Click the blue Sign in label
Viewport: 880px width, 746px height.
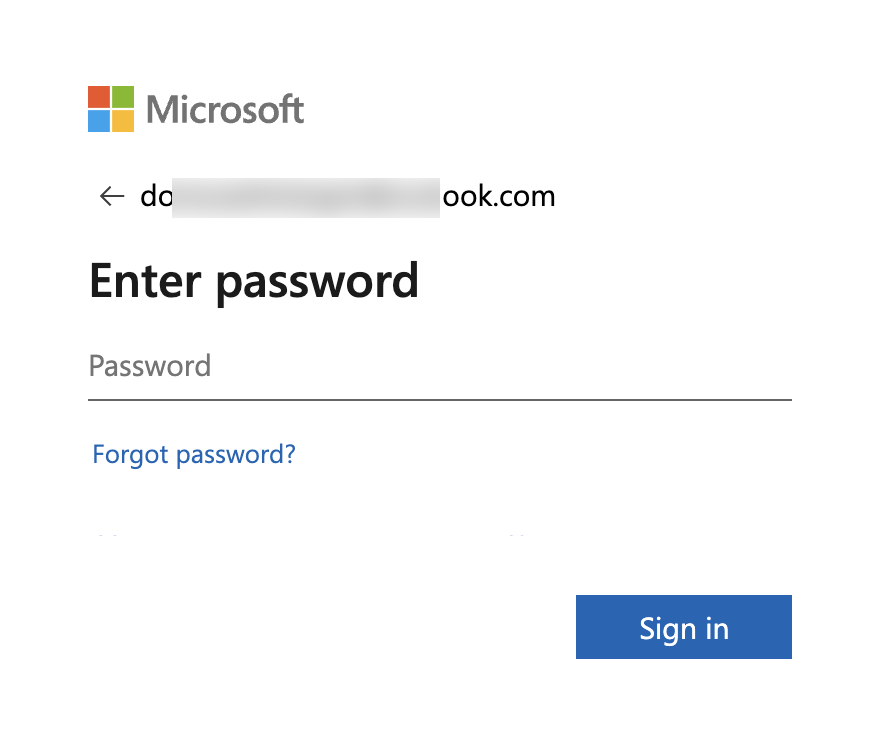click(x=683, y=627)
